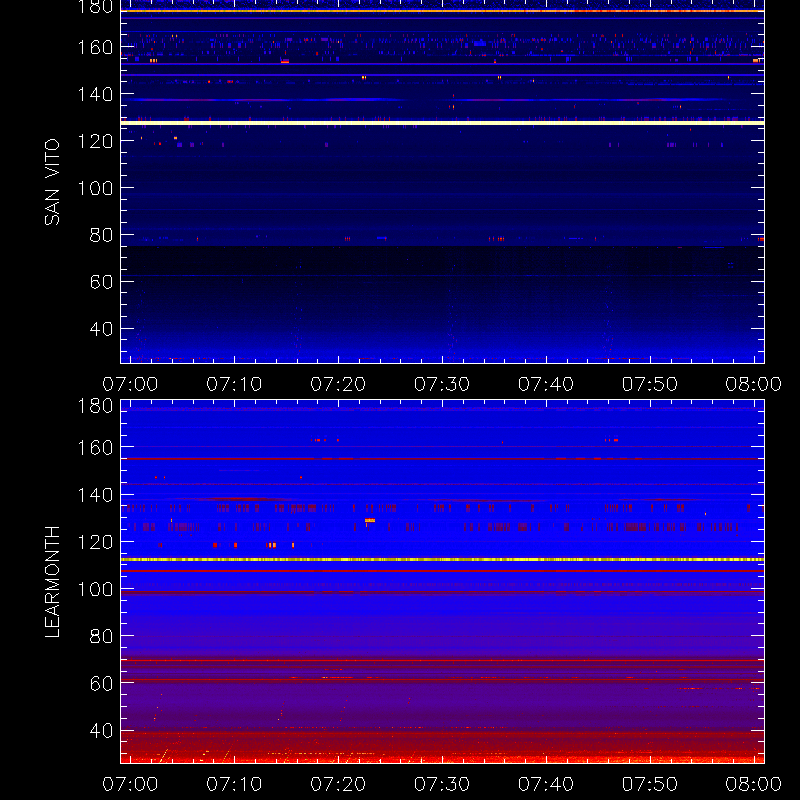
Task: Click 07:10 time label under San Vito plot
Action: (x=234, y=384)
